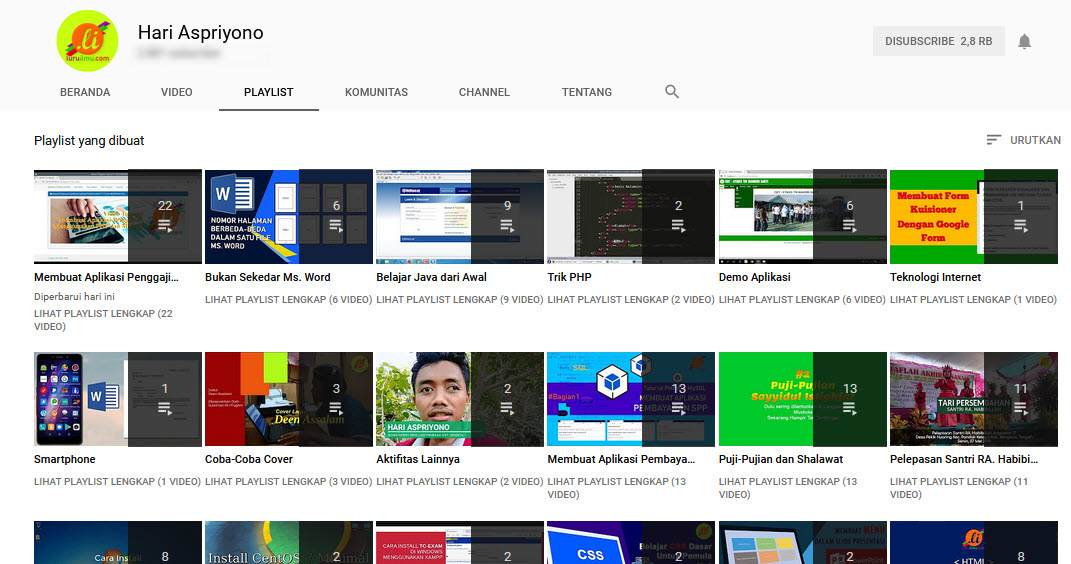Open Puji-Pujian dan Shalawat title
1071x564 pixels.
(781, 460)
